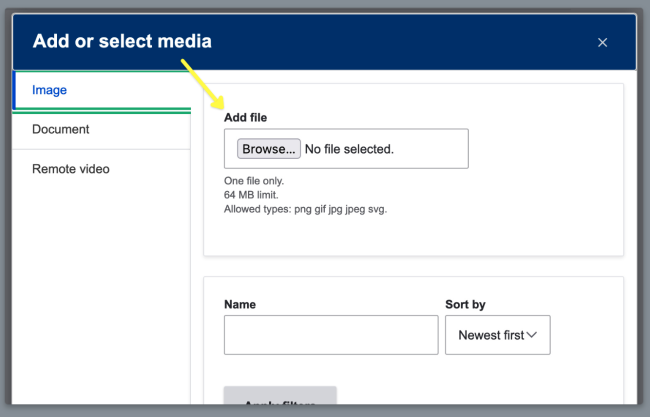Viewport: 650px width, 417px height.
Task: Close the Add or select media dialog
Action: click(x=602, y=42)
